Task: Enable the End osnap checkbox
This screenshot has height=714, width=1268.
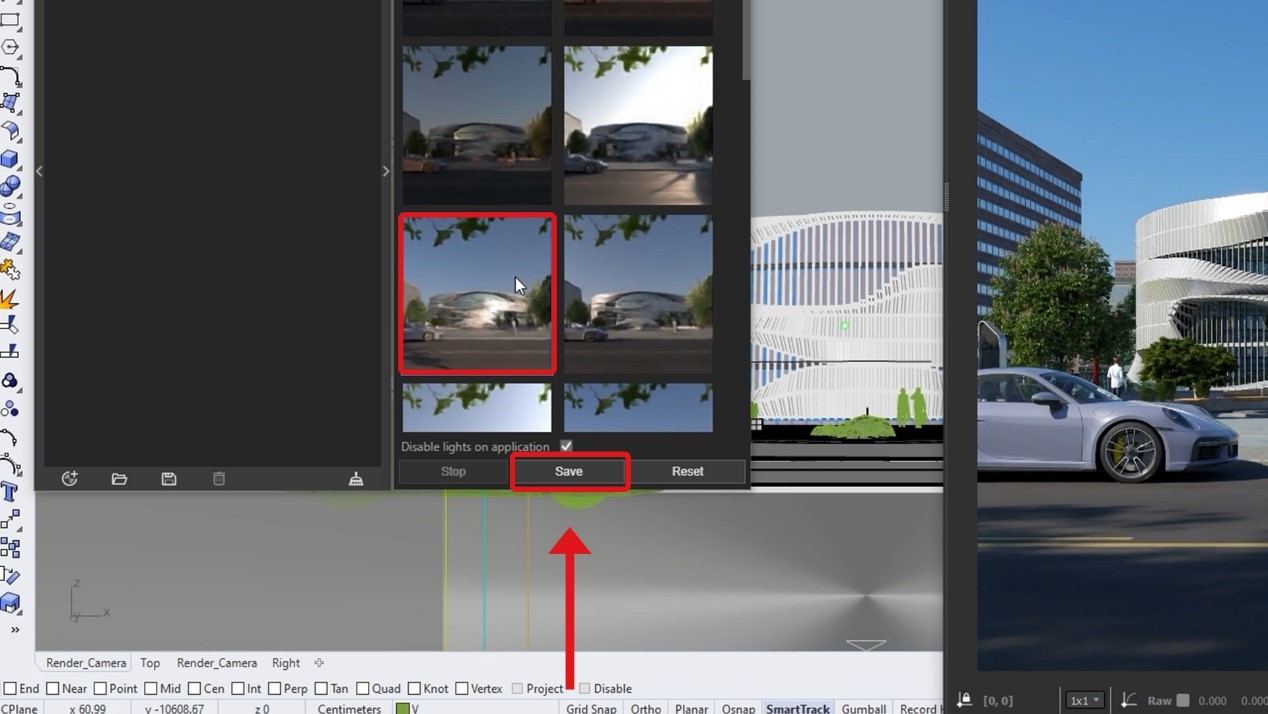Action: click(x=10, y=688)
